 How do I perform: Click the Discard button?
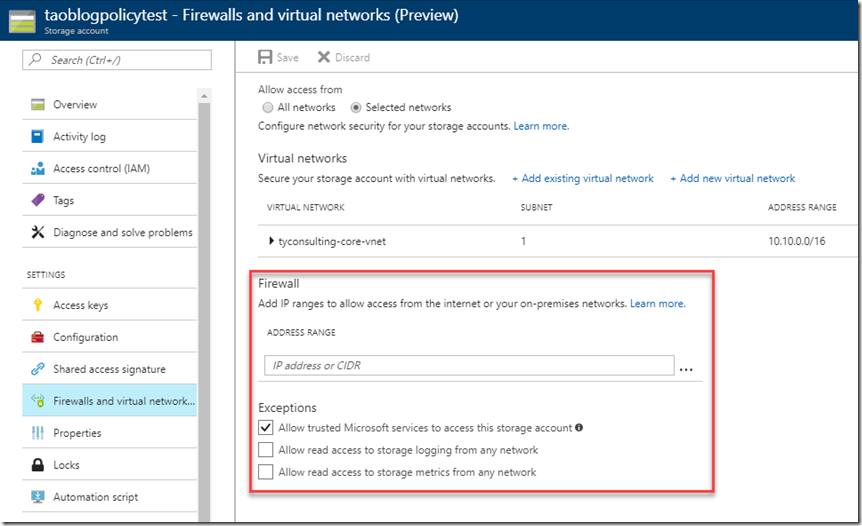point(344,57)
